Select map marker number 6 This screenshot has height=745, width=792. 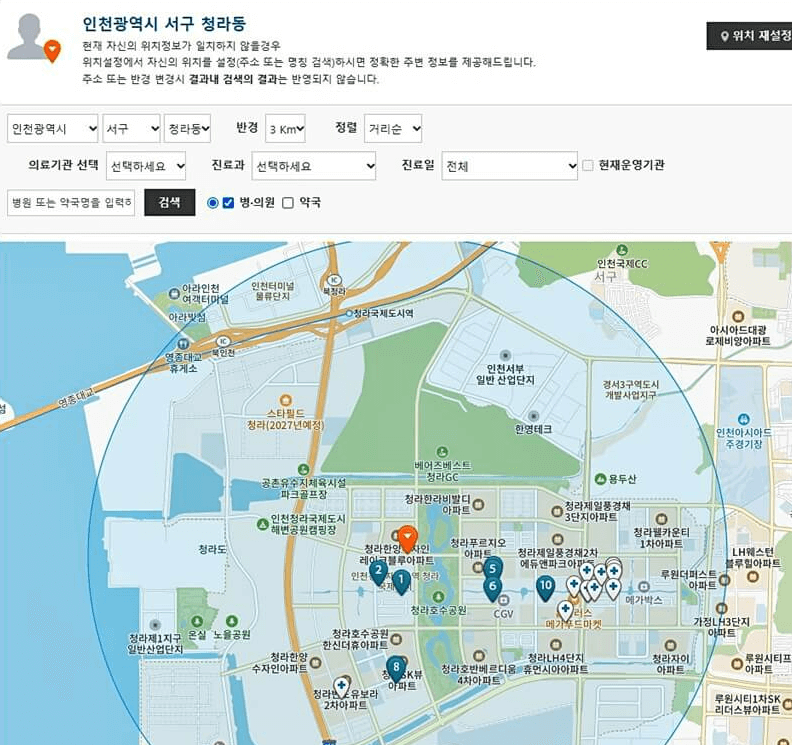492,588
